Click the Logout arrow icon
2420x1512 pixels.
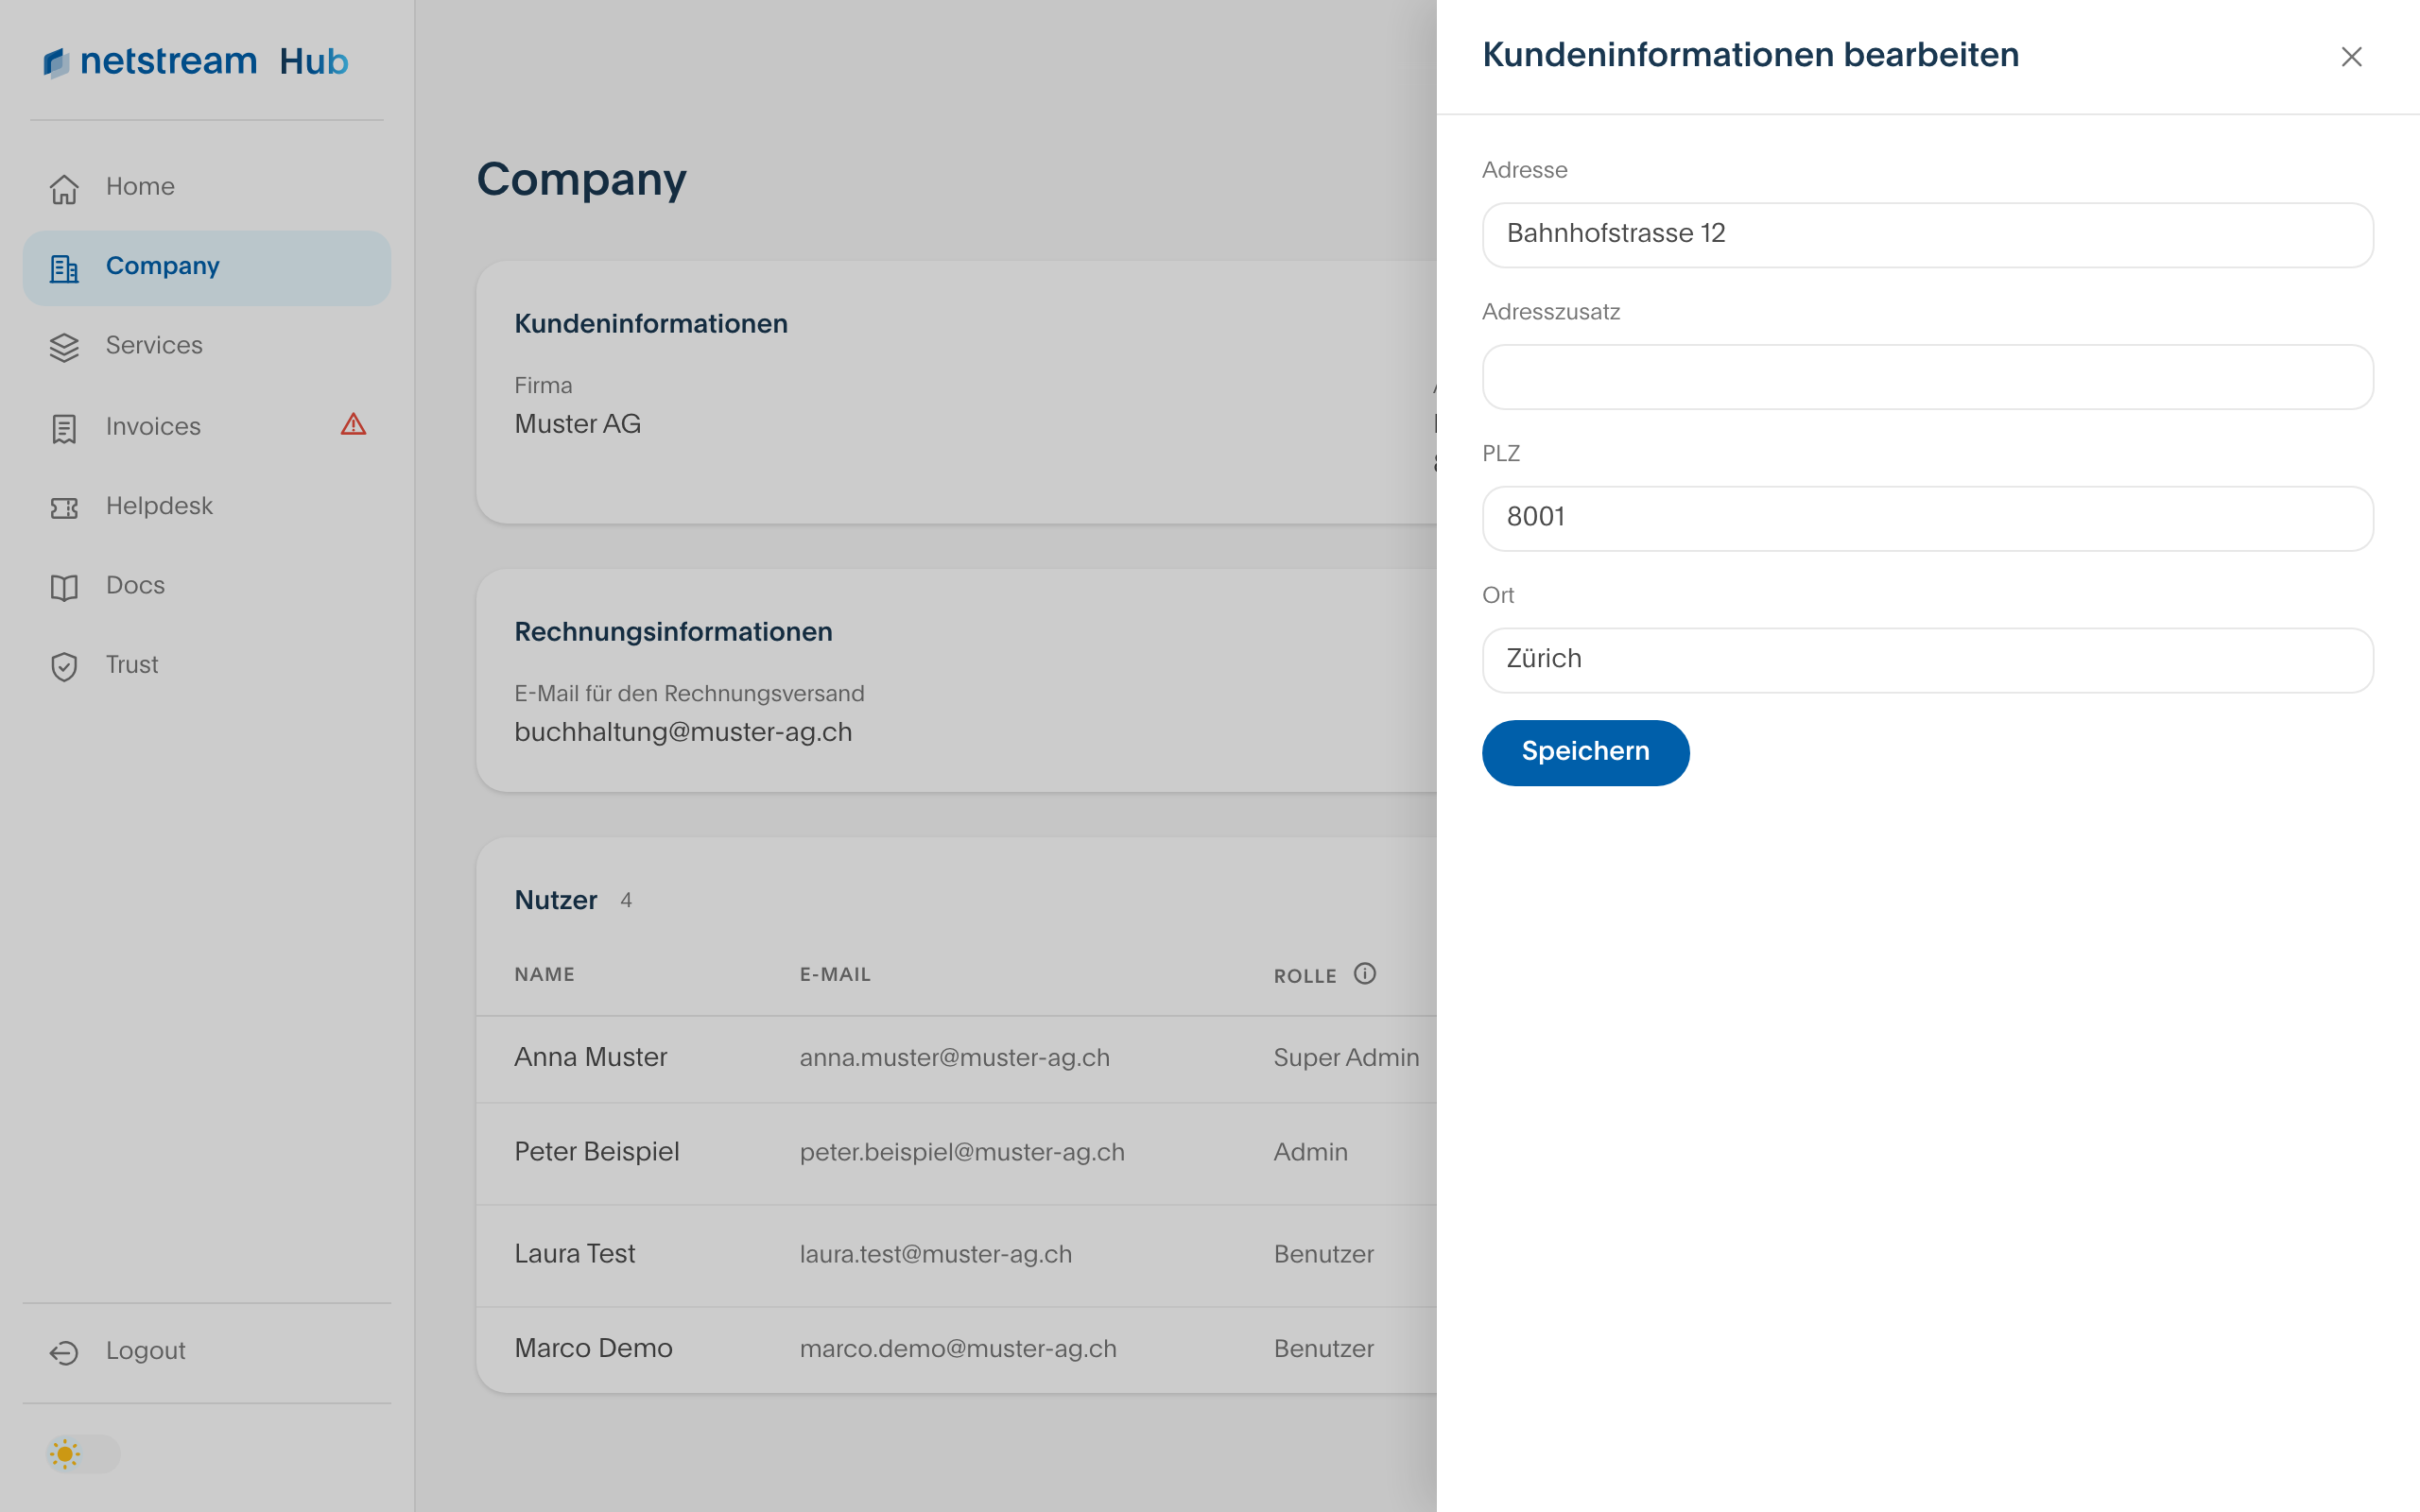[64, 1352]
